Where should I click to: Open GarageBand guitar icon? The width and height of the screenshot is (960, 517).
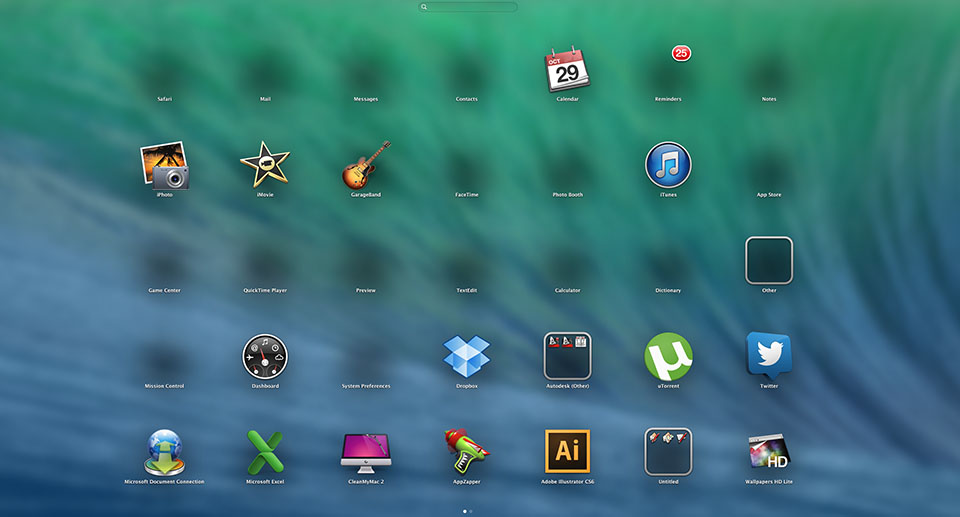click(x=366, y=165)
